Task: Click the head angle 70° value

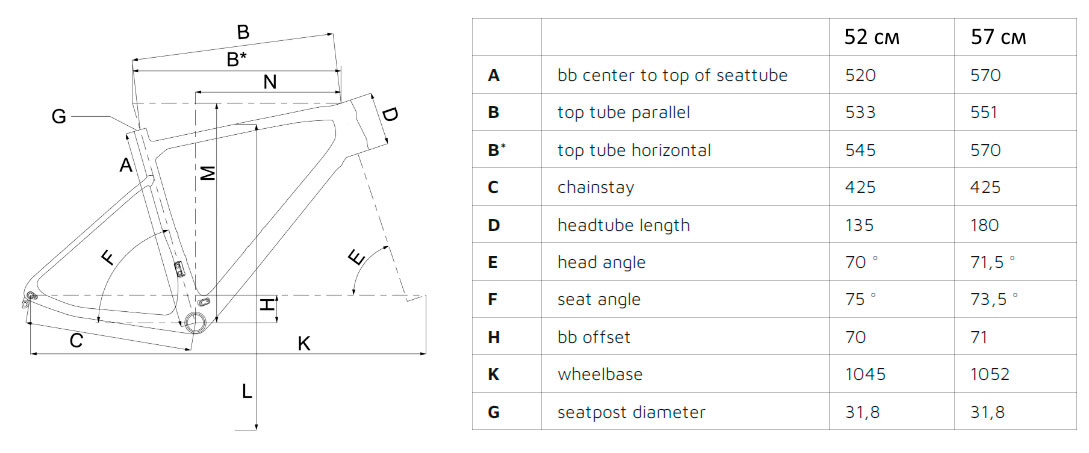Action: coord(862,263)
